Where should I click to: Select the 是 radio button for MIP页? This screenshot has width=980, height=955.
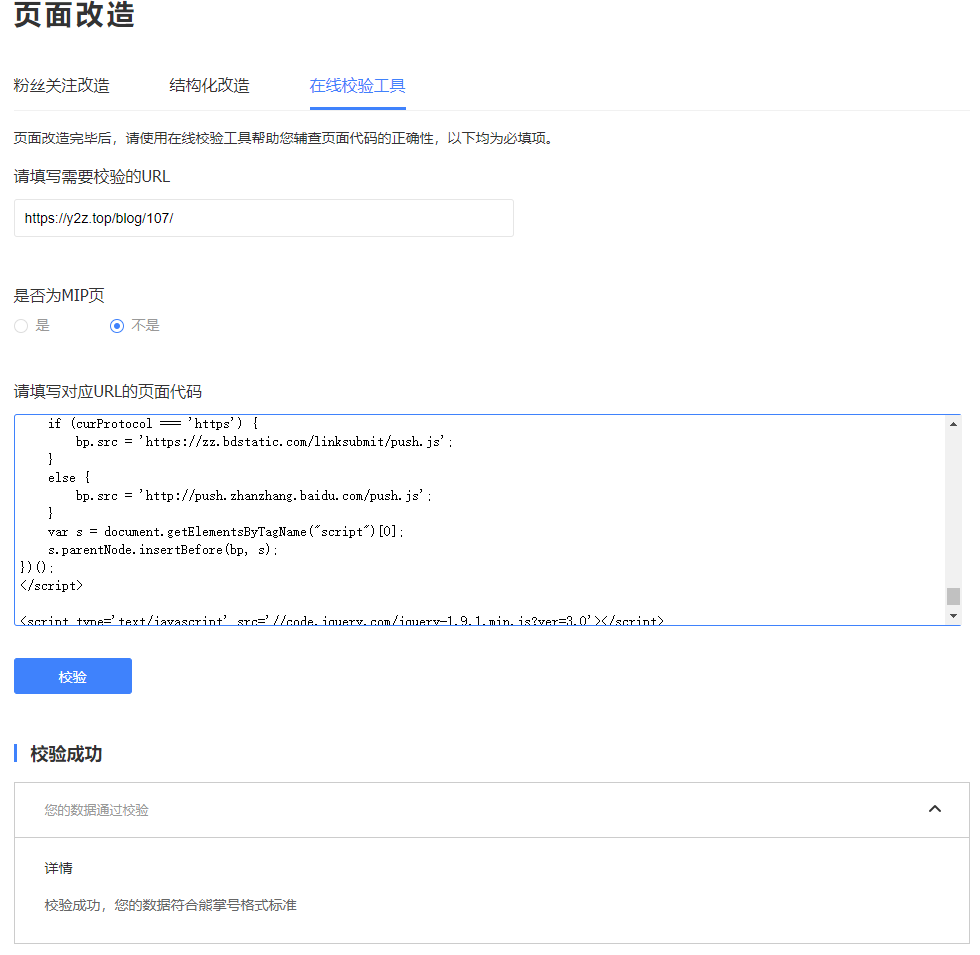pyautogui.click(x=21, y=326)
